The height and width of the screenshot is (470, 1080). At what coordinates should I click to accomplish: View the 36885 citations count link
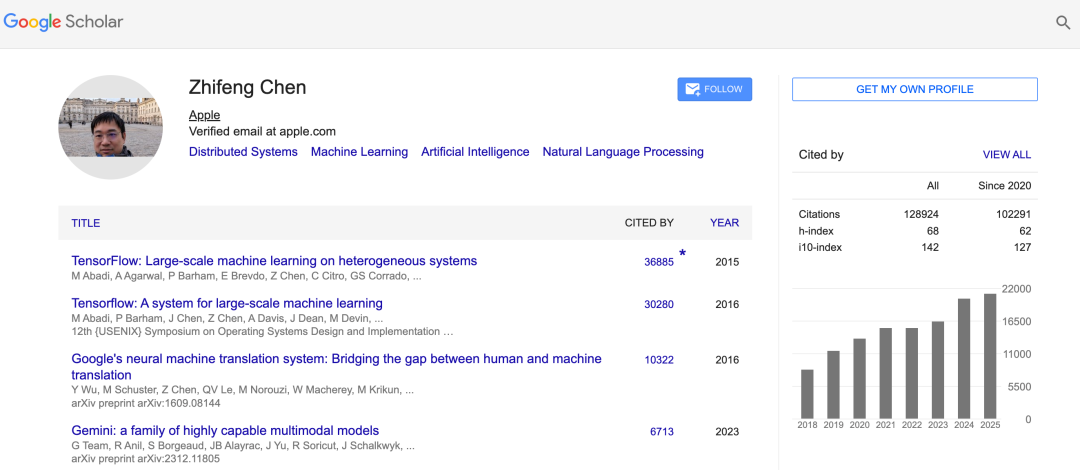(658, 262)
